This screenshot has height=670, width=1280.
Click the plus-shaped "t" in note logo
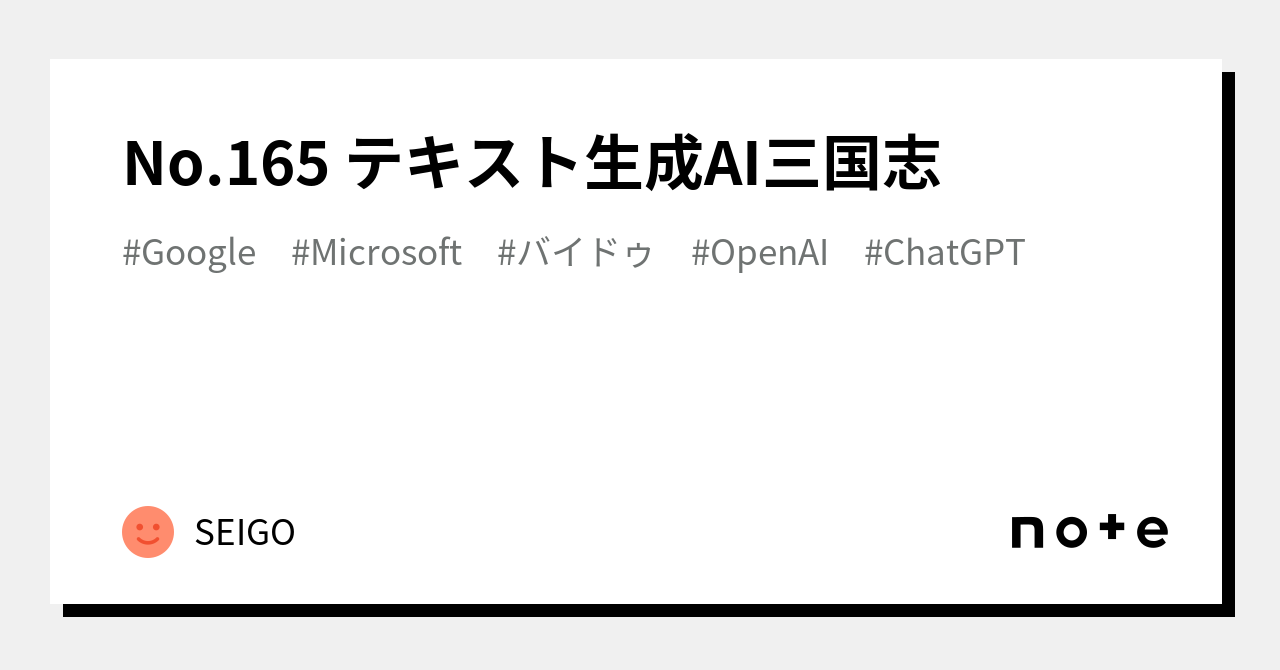[1109, 530]
